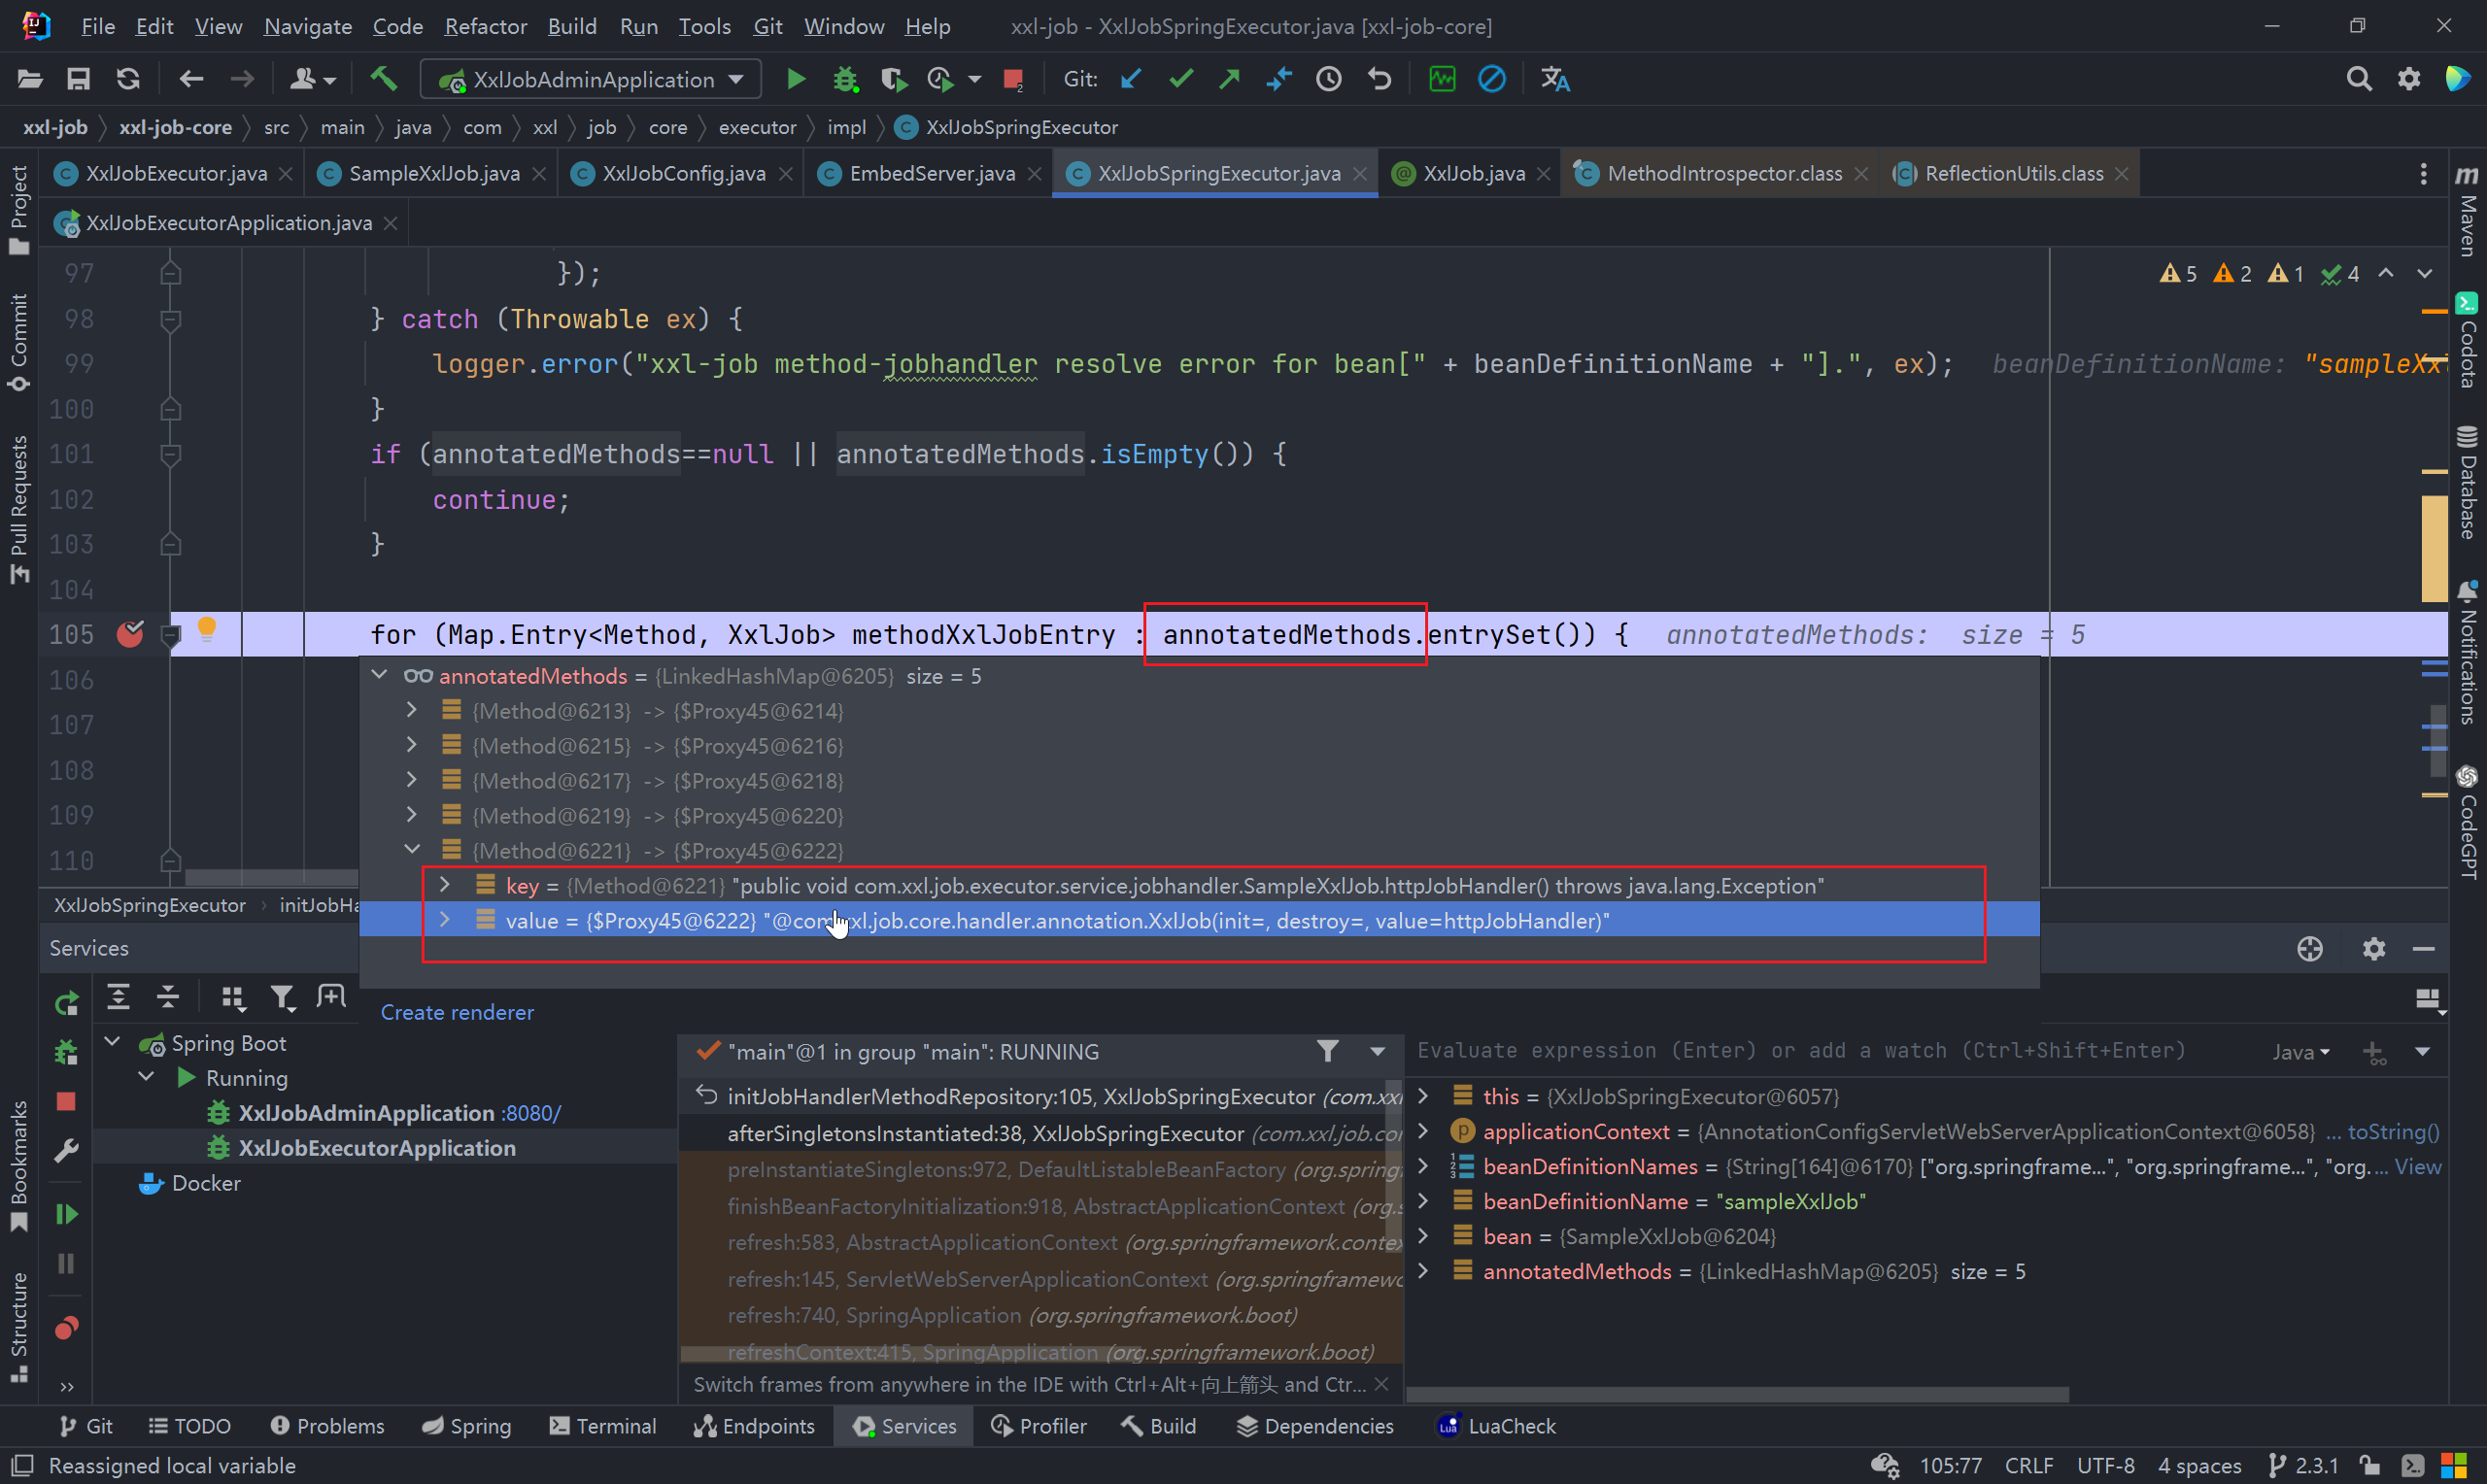Image resolution: width=2487 pixels, height=1484 pixels.
Task: Build project with the hammer icon
Action: (x=383, y=79)
